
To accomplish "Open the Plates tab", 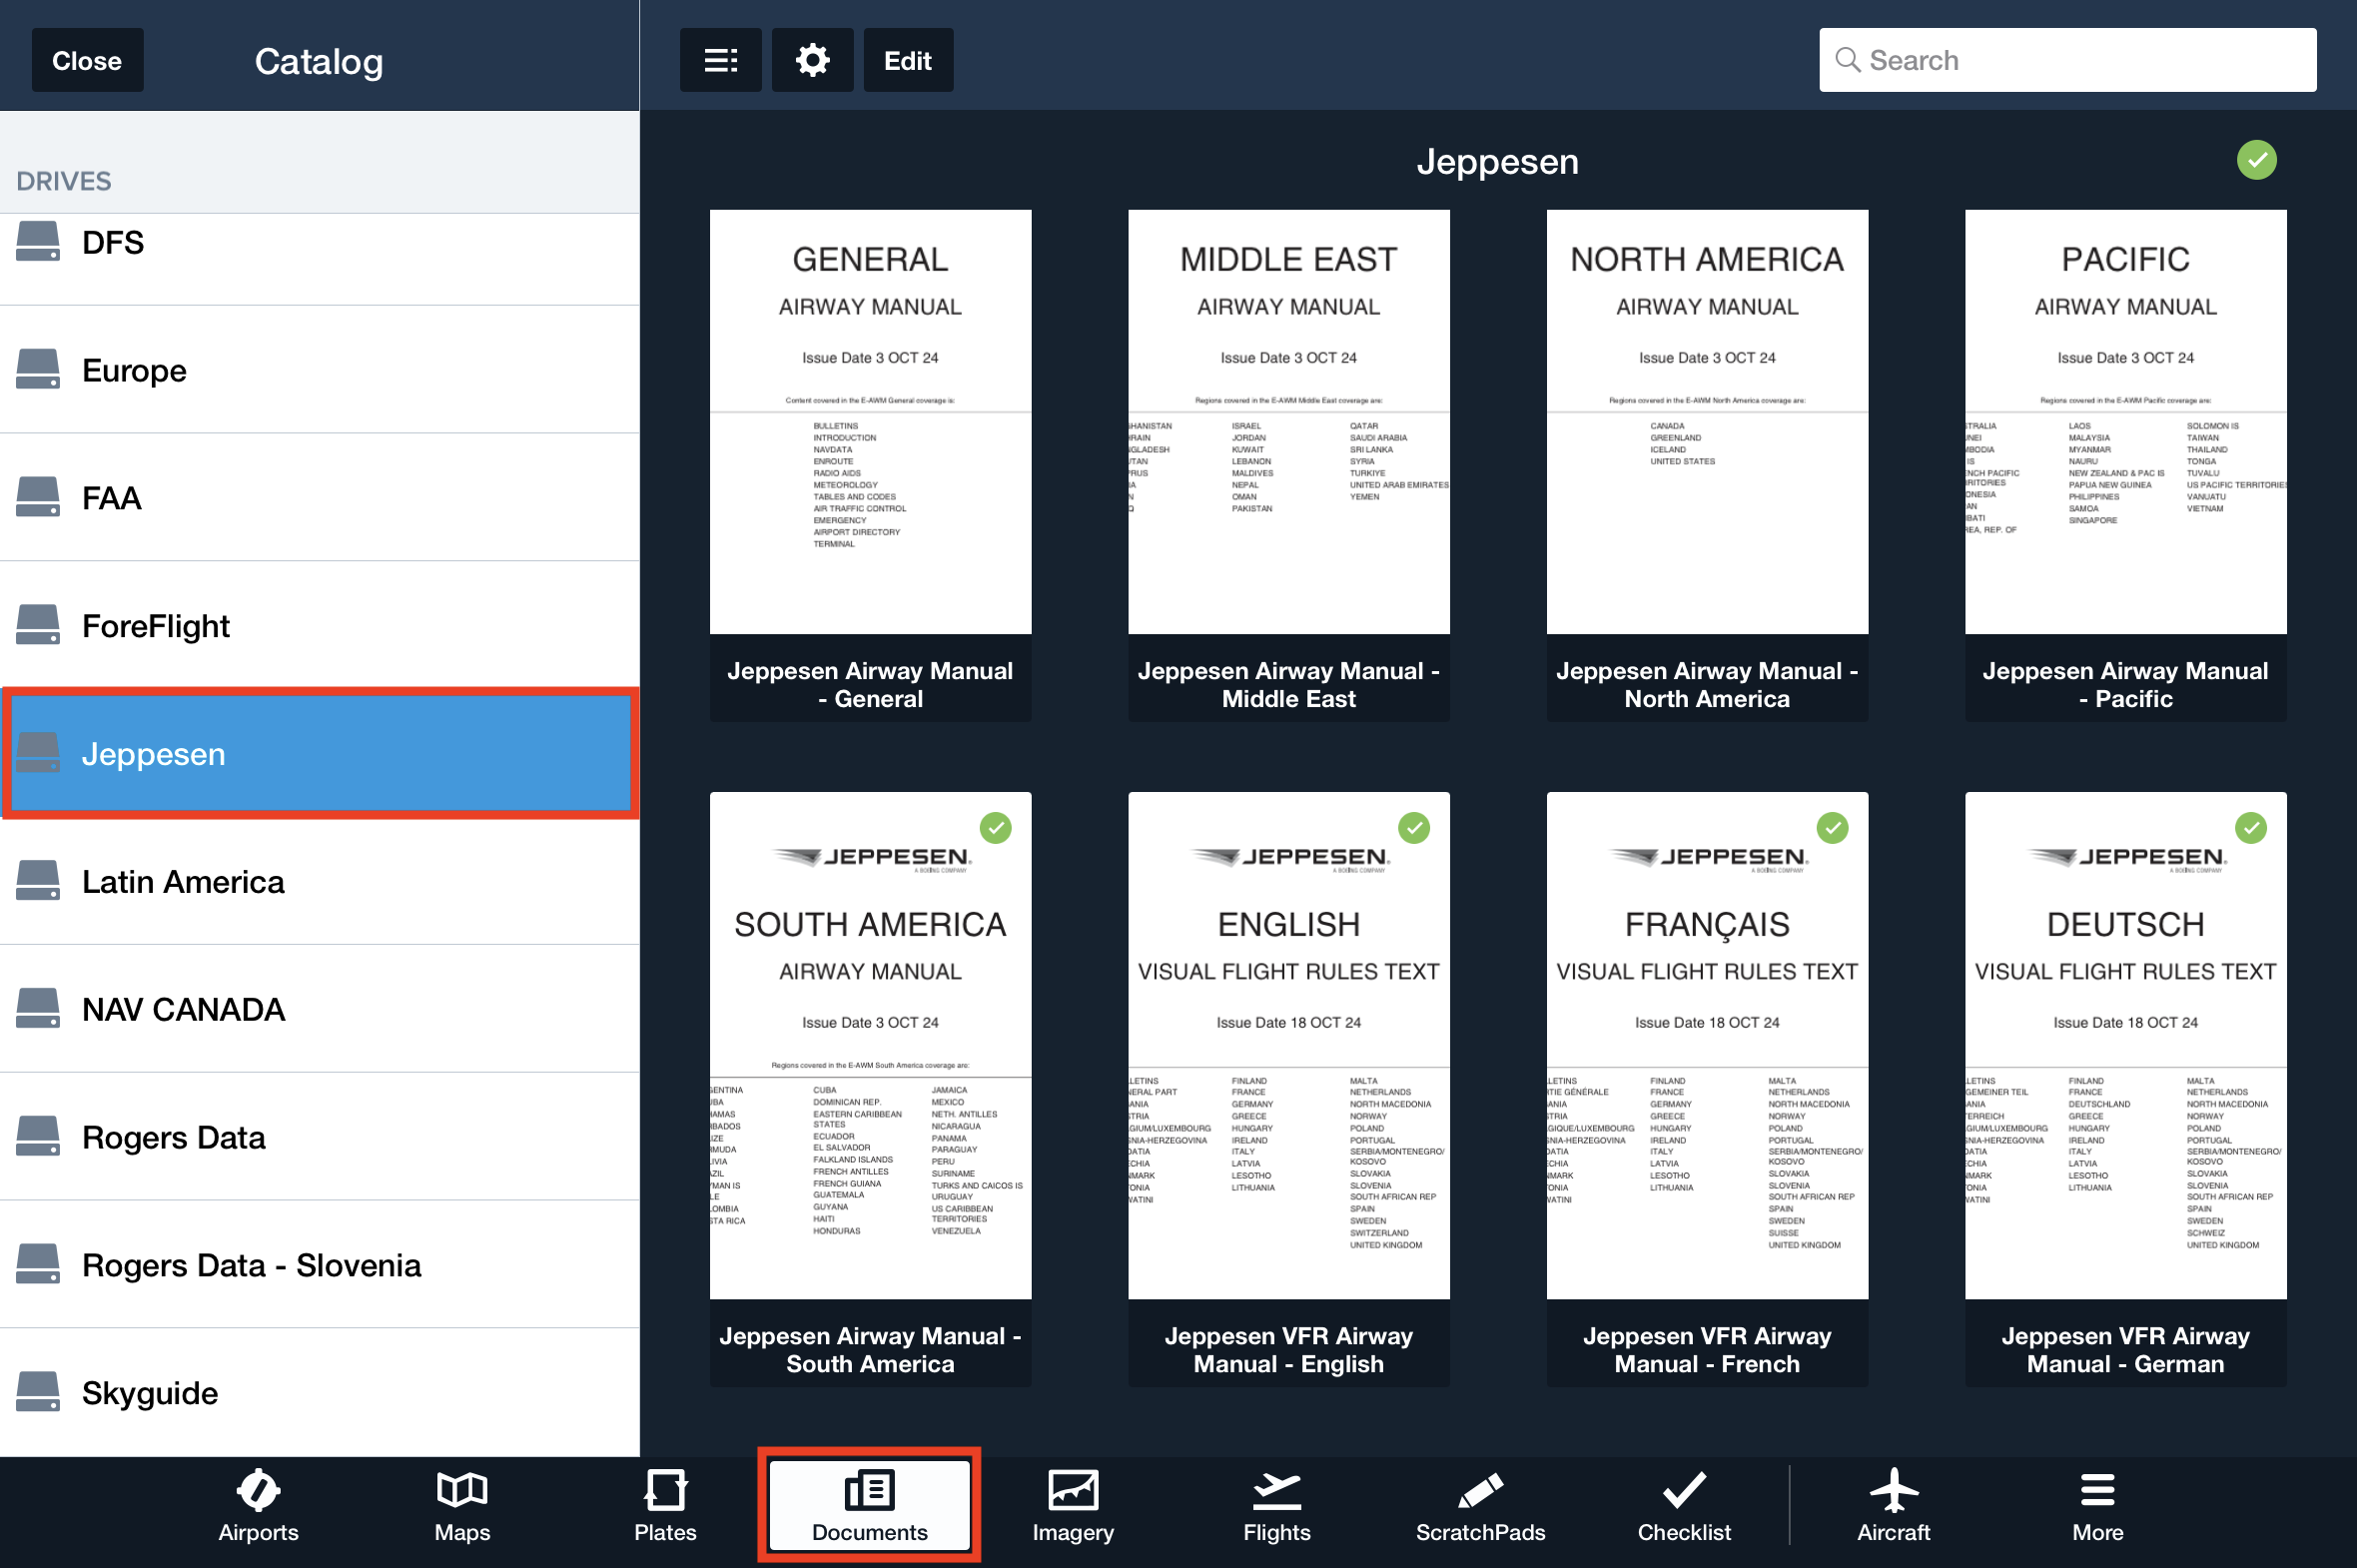I will (665, 1506).
